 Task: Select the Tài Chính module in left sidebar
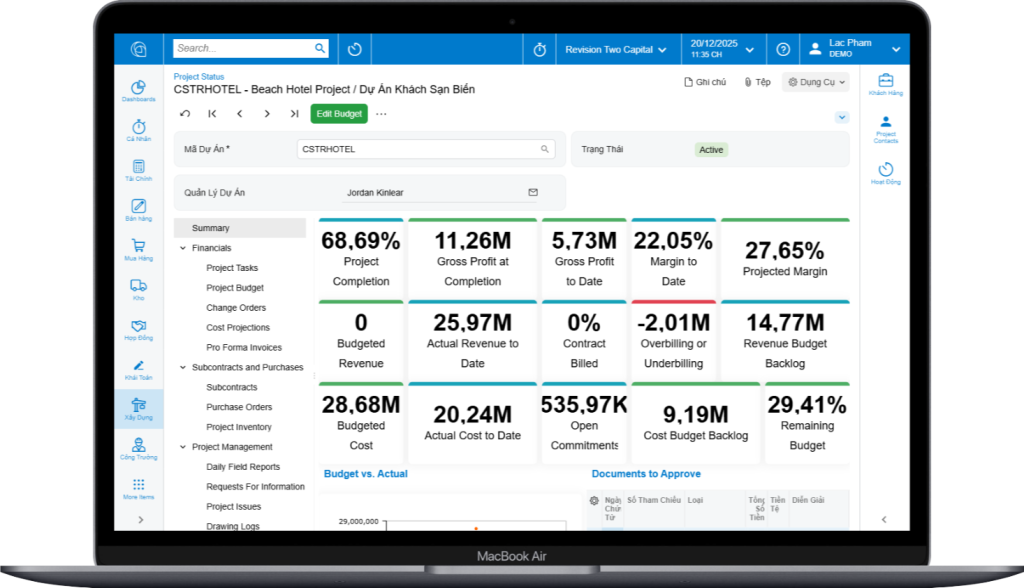(138, 170)
